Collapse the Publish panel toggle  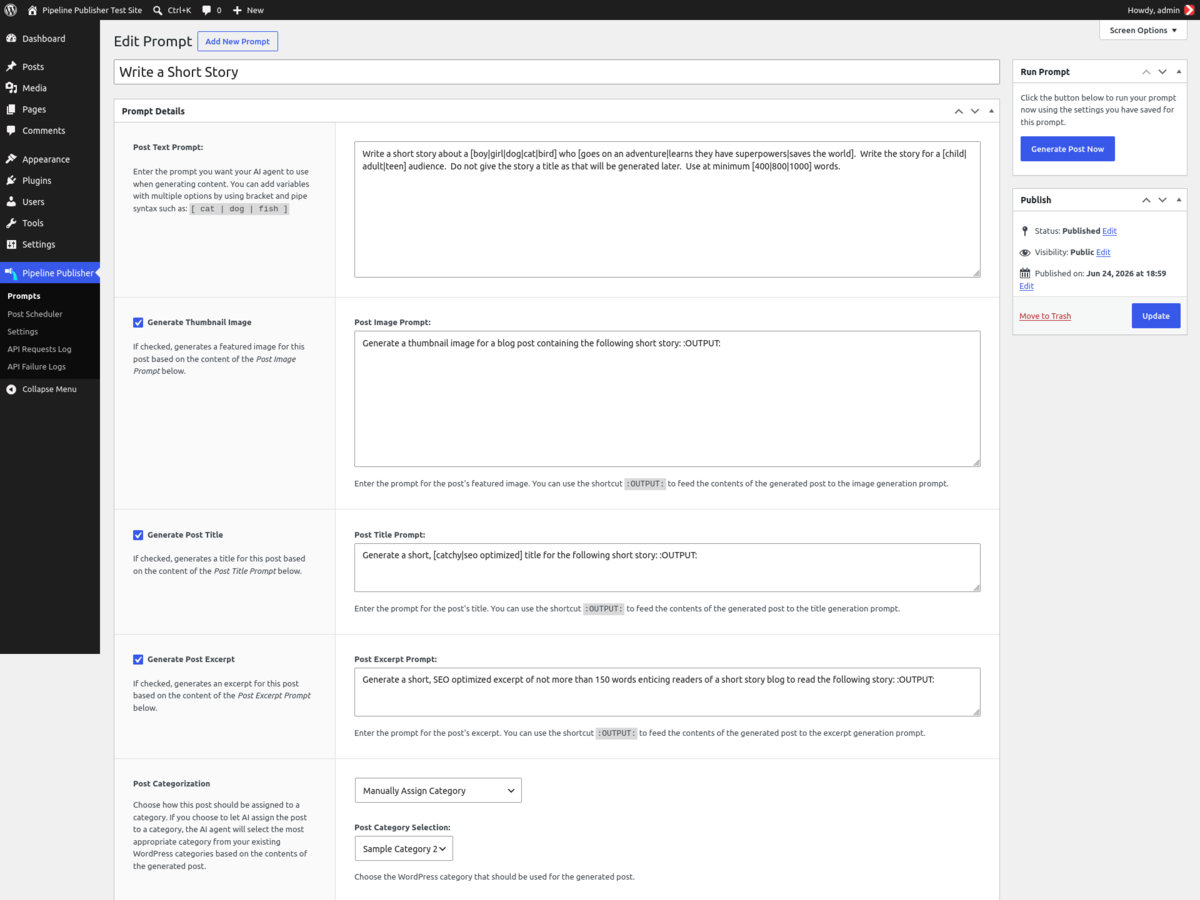tap(1178, 200)
